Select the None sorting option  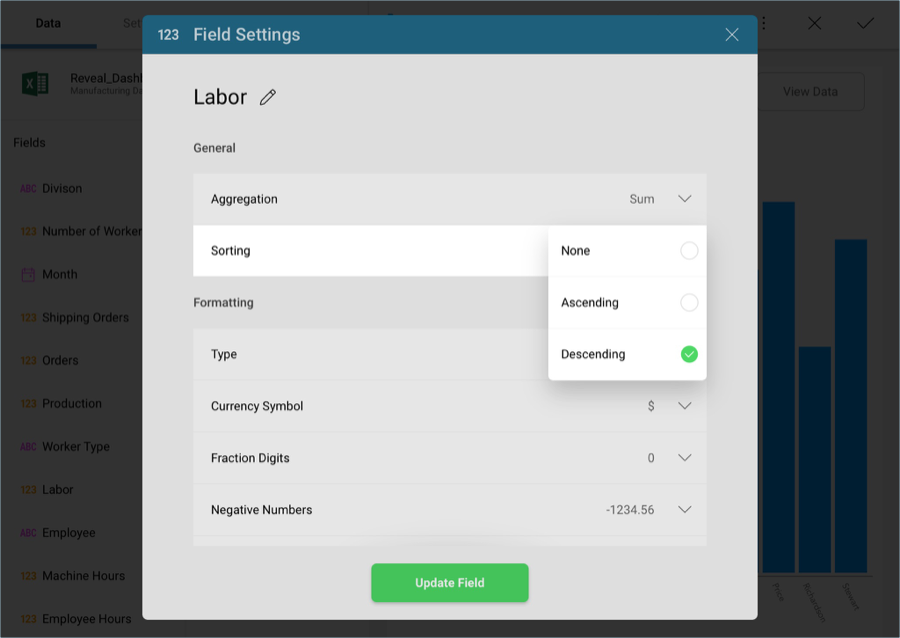(x=689, y=251)
